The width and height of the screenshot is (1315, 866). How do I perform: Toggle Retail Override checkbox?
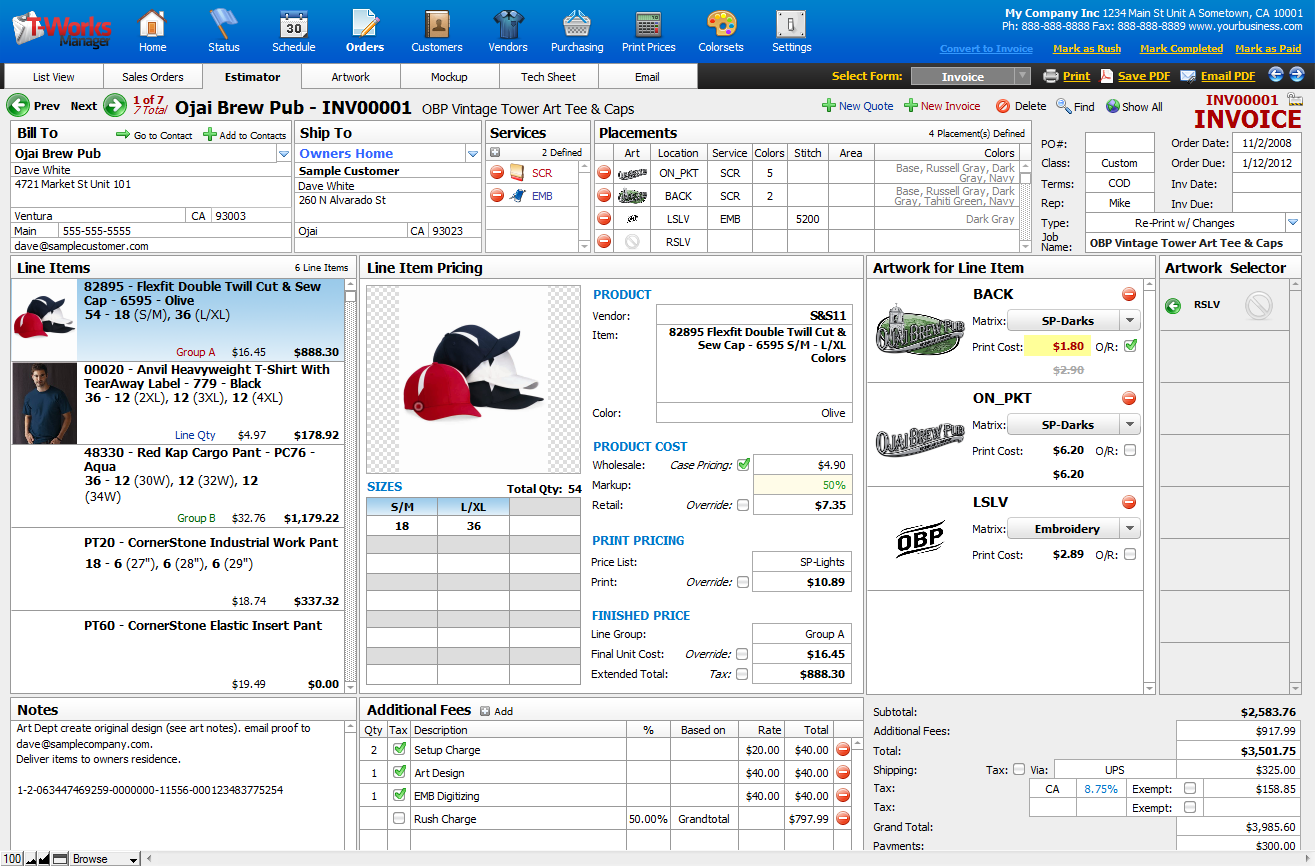point(742,505)
